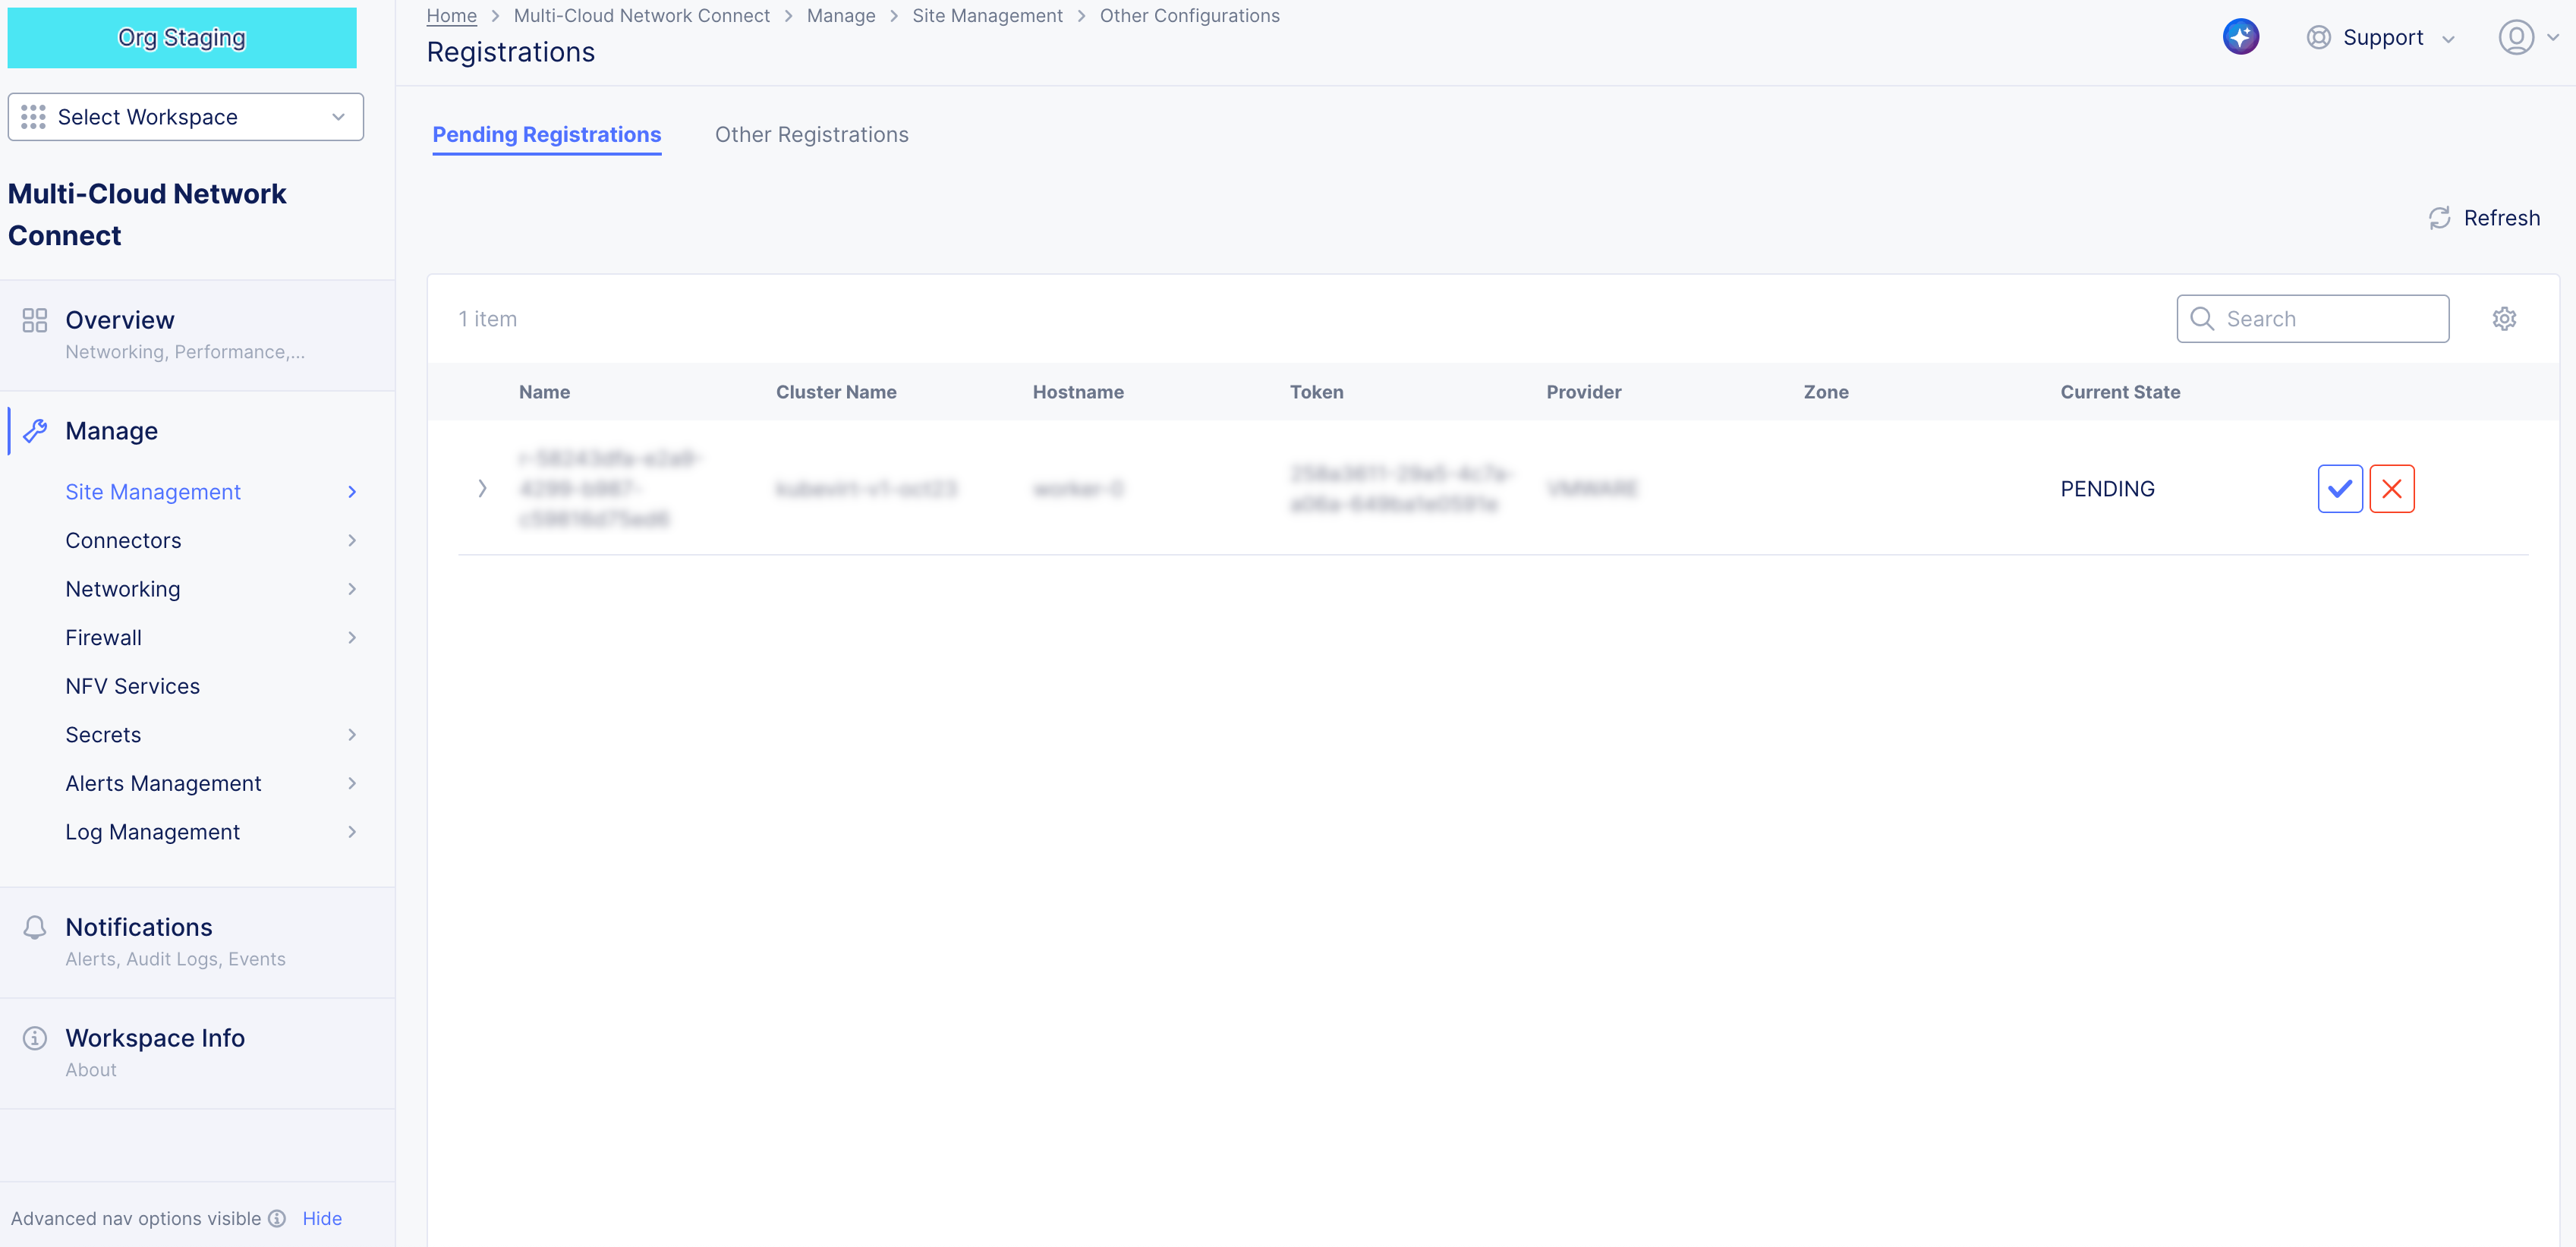Click the AI assistant sparkle icon
The image size is (2576, 1247).
(2240, 37)
